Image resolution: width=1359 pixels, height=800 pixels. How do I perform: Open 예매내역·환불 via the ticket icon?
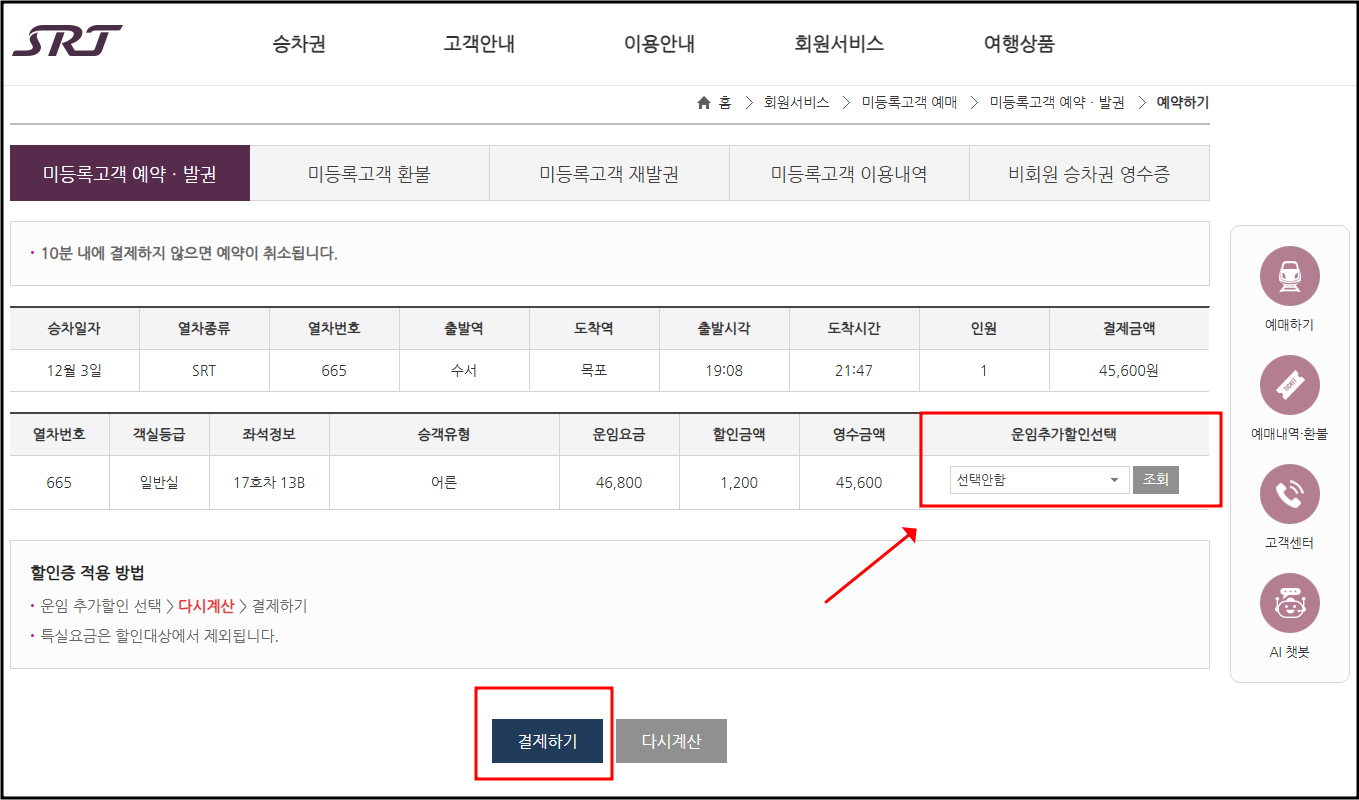pos(1290,384)
